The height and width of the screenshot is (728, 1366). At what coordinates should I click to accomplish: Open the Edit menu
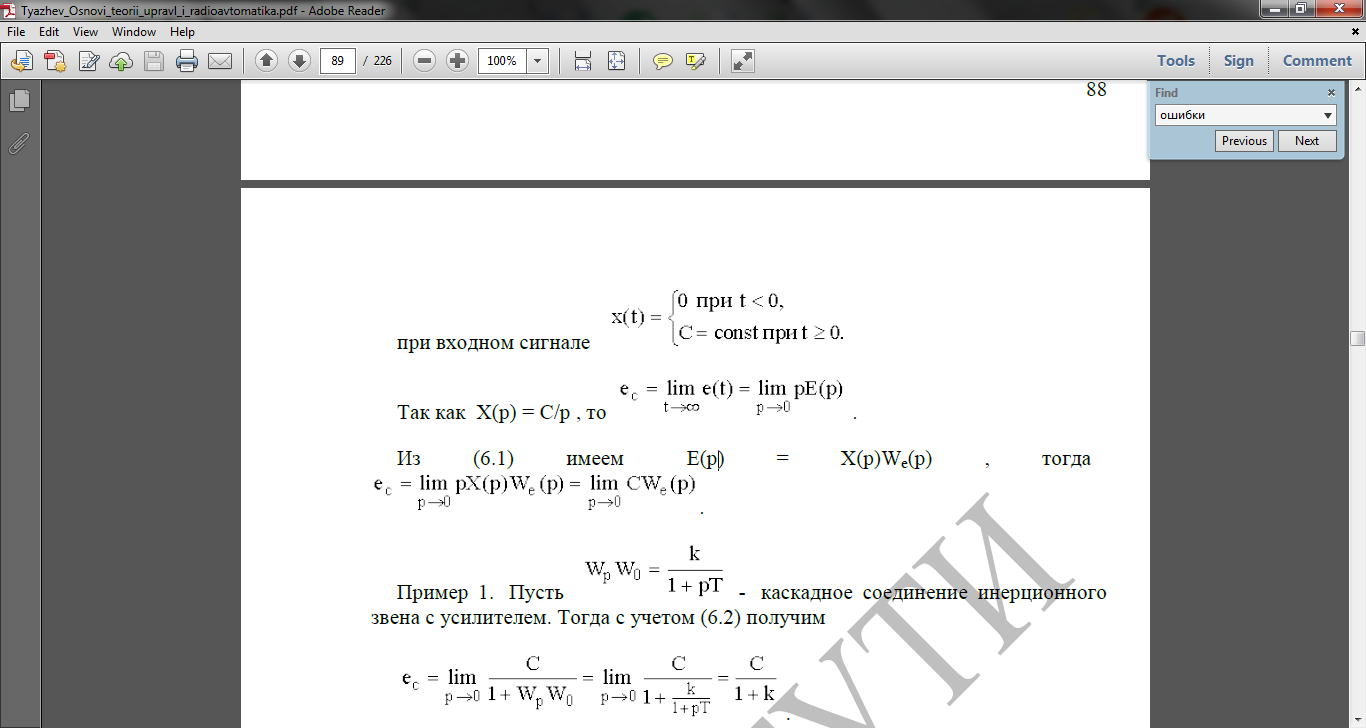click(48, 32)
